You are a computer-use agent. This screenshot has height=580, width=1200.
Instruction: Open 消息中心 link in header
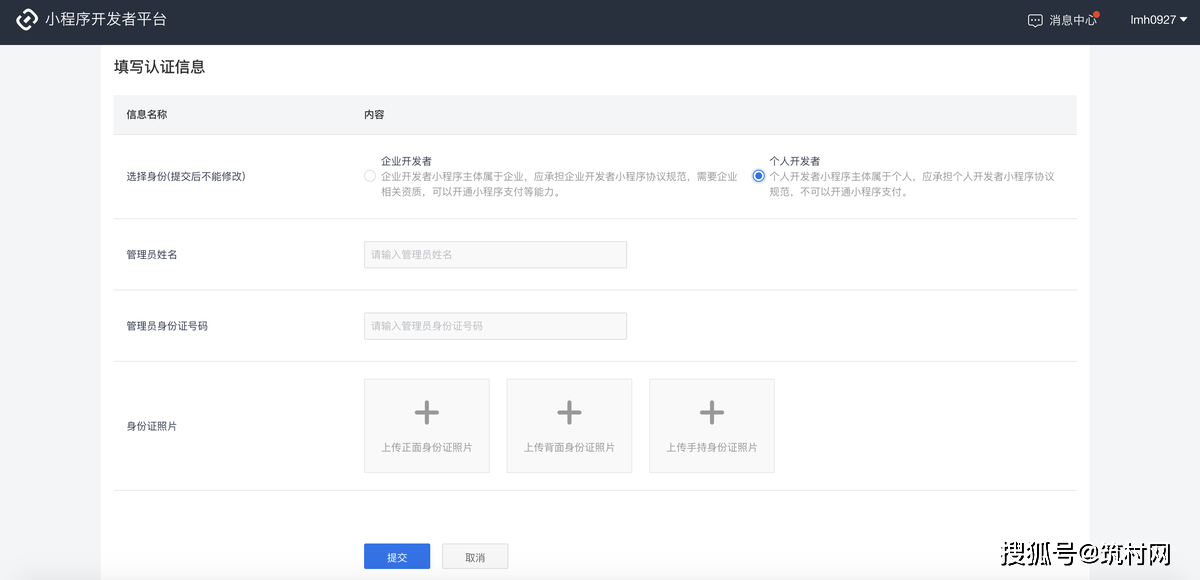pyautogui.click(x=1073, y=20)
